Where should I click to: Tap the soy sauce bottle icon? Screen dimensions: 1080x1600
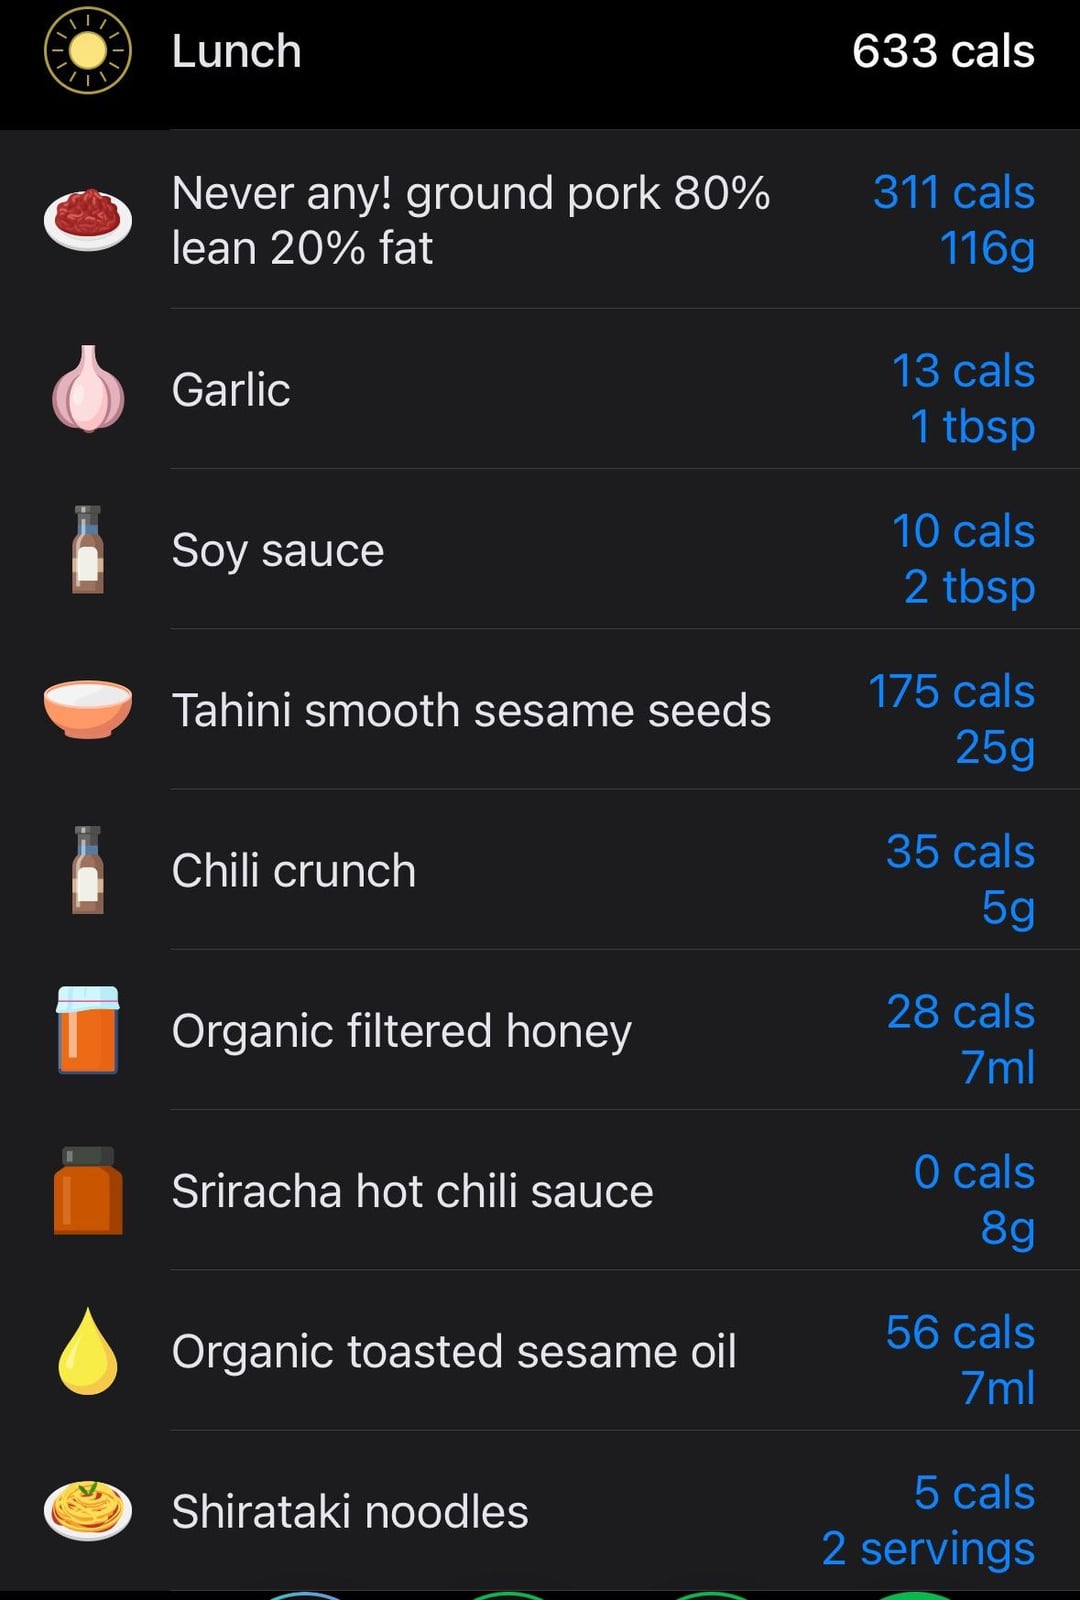click(88, 549)
